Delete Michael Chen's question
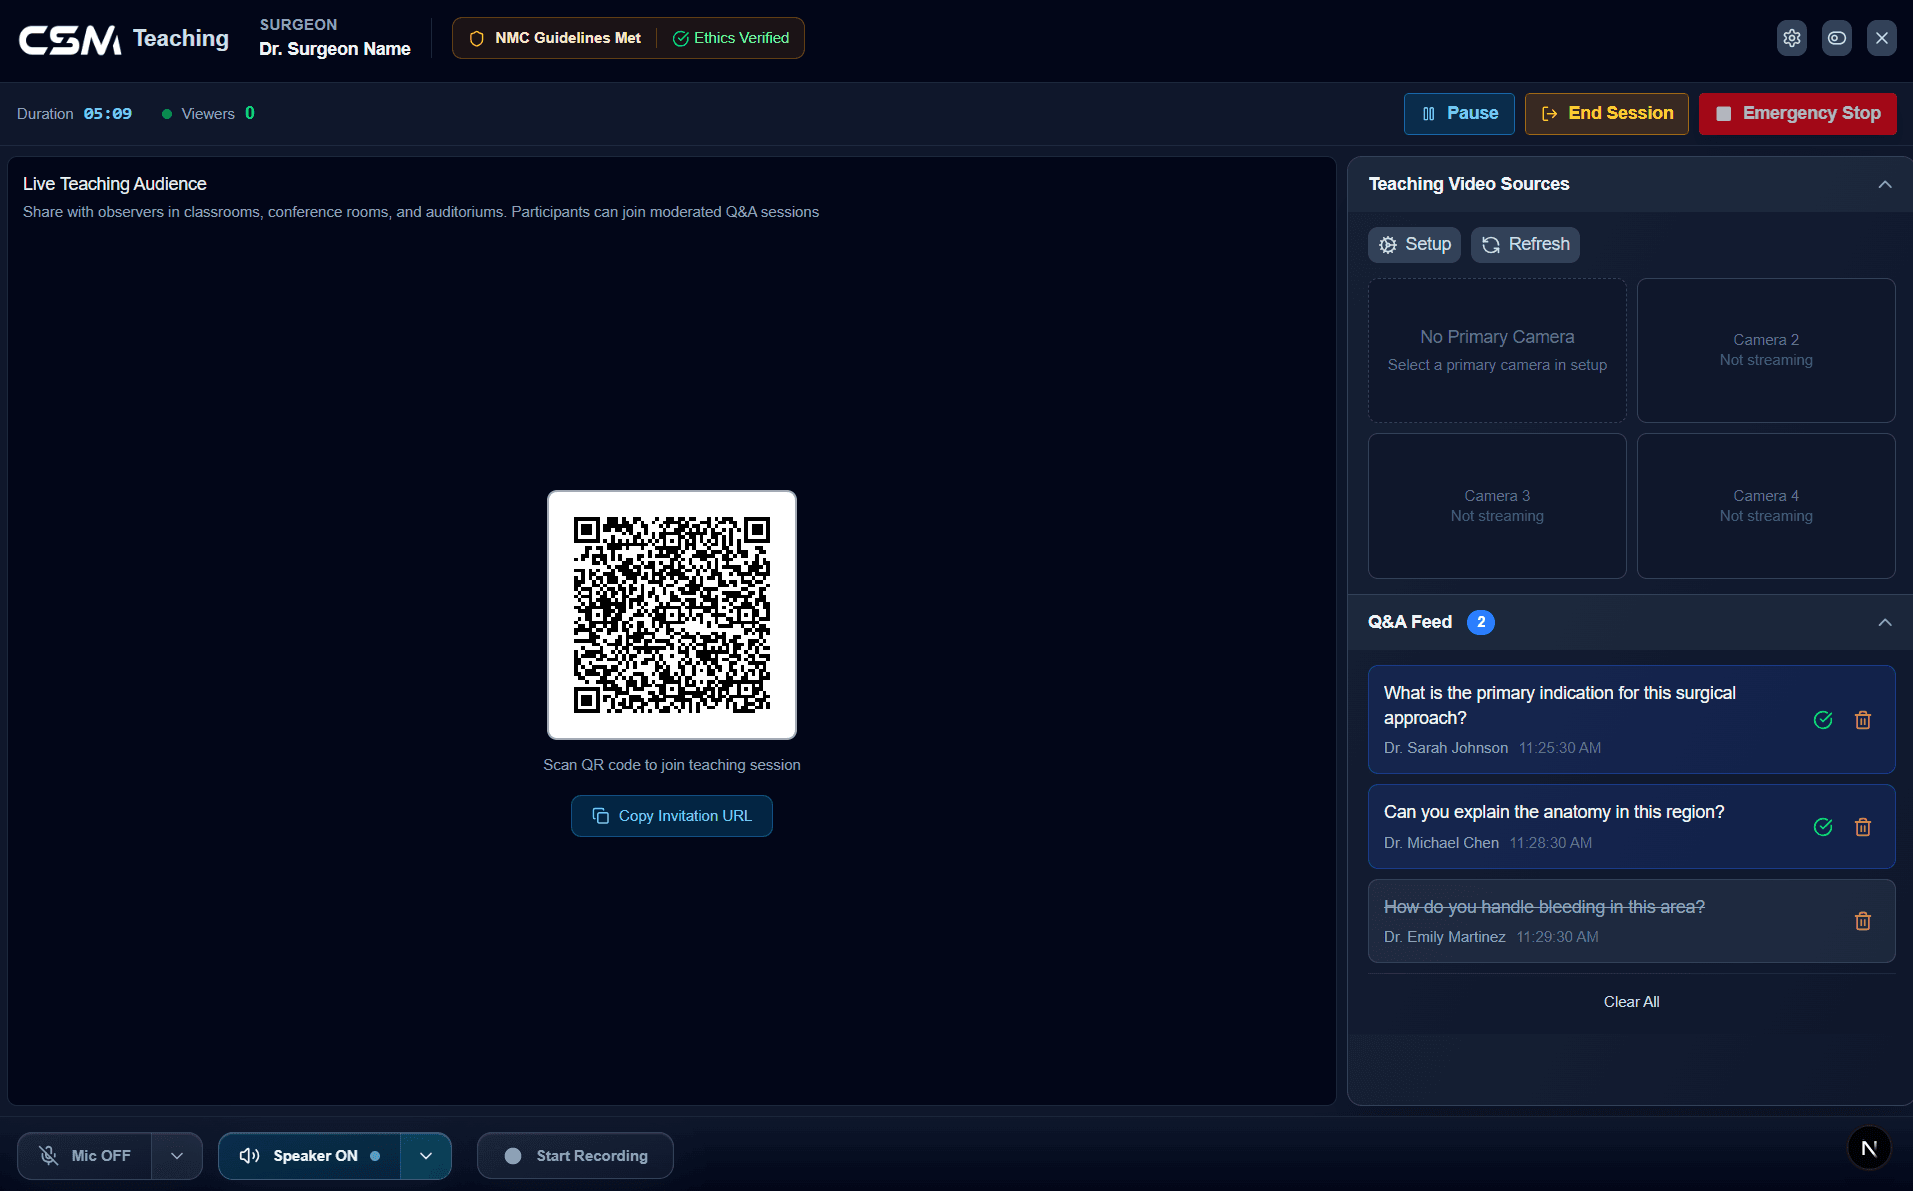This screenshot has height=1191, width=1913. pyautogui.click(x=1862, y=827)
